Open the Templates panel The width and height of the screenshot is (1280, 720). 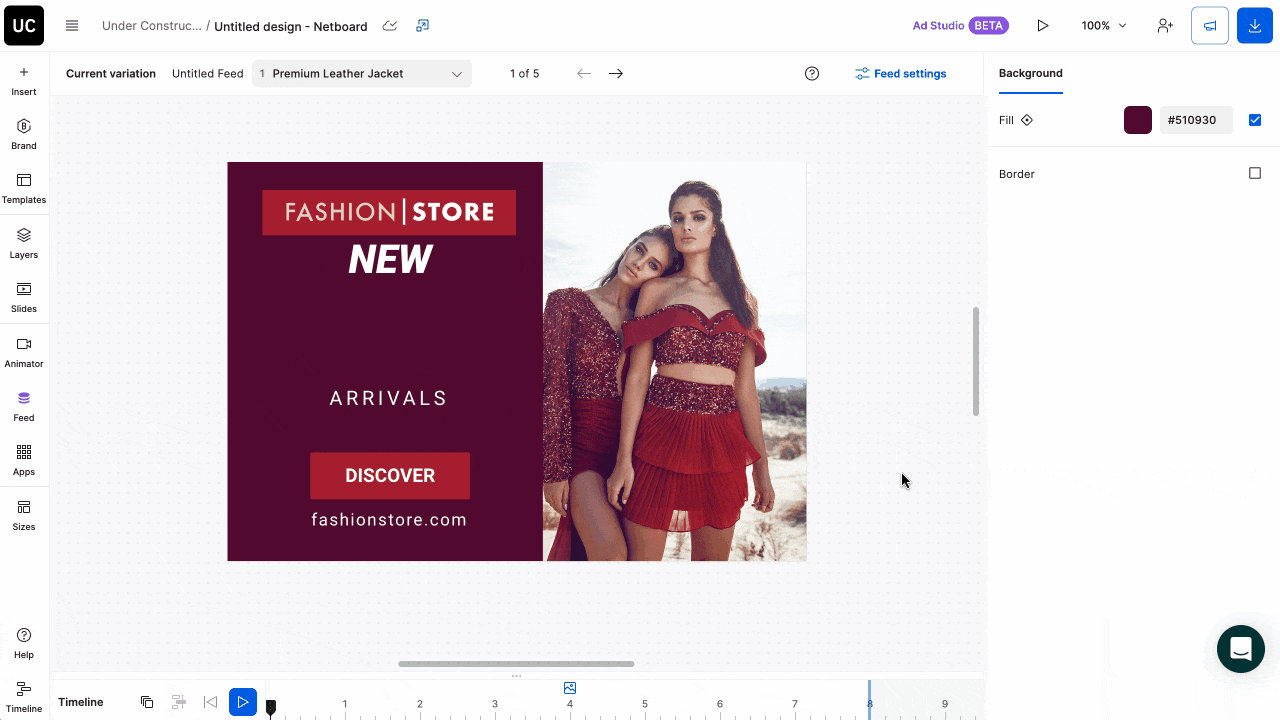[24, 188]
